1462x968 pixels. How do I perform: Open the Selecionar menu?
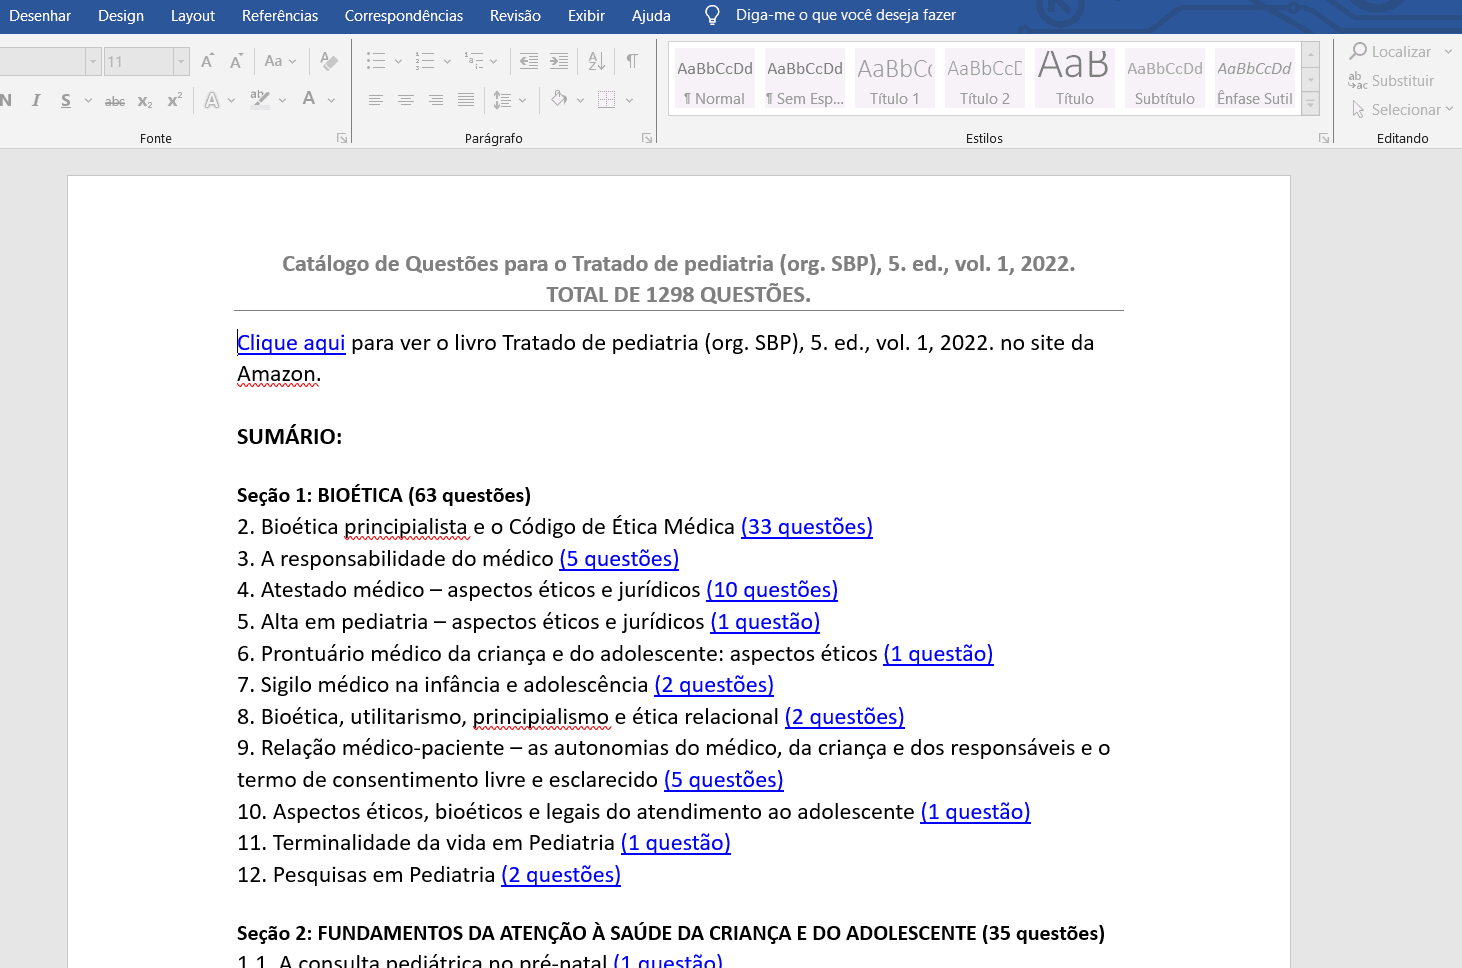tap(1401, 109)
